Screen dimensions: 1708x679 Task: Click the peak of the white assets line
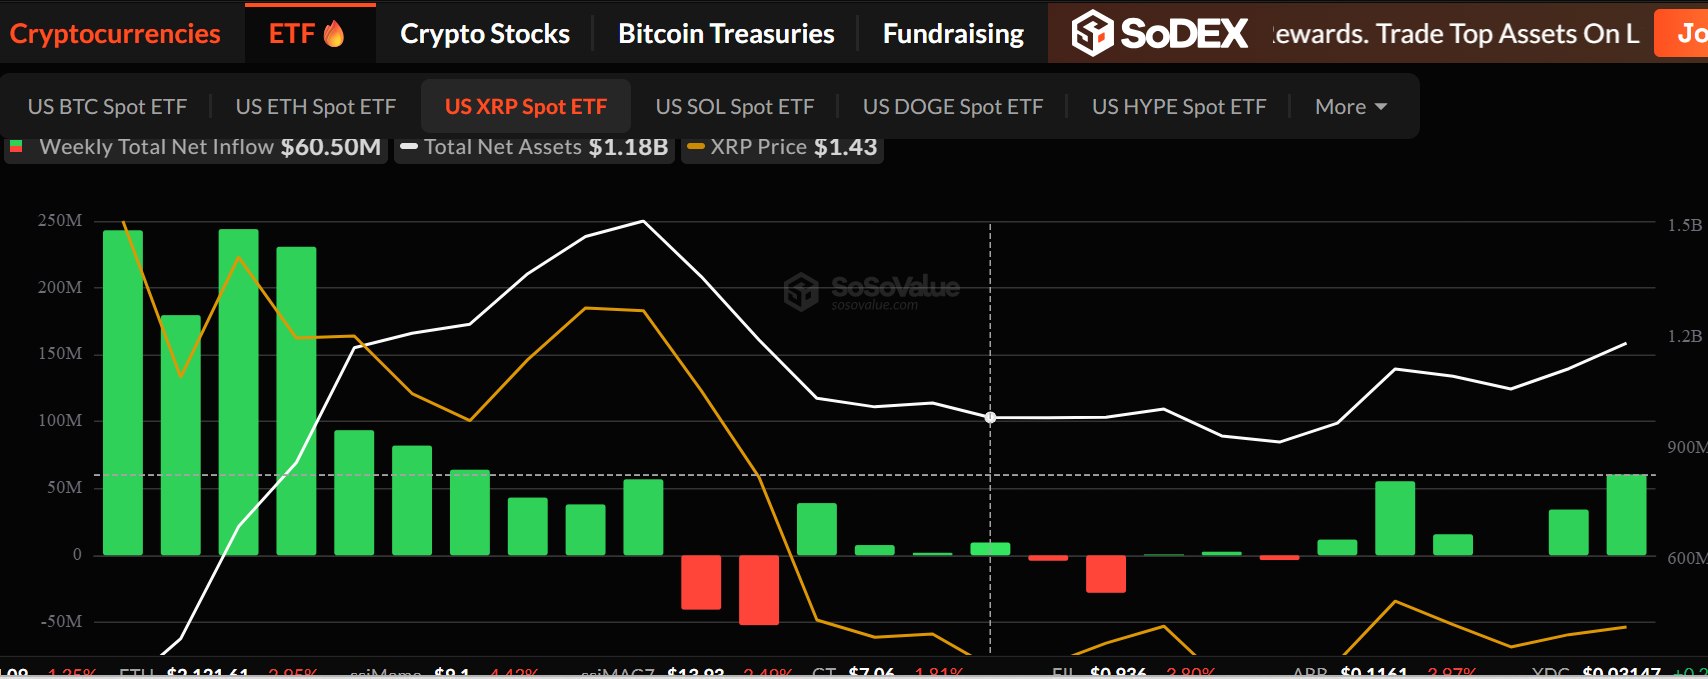(643, 221)
